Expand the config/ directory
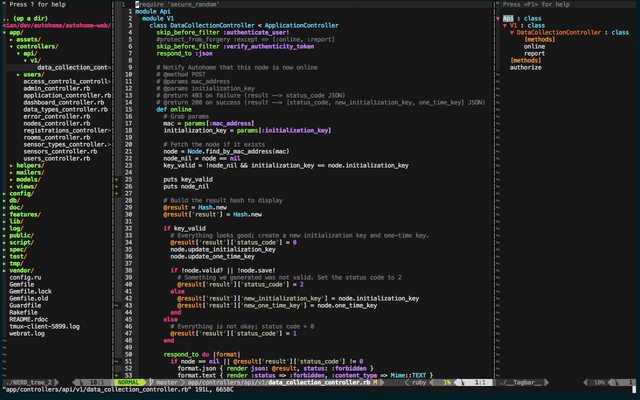640x400 pixels. (4, 193)
